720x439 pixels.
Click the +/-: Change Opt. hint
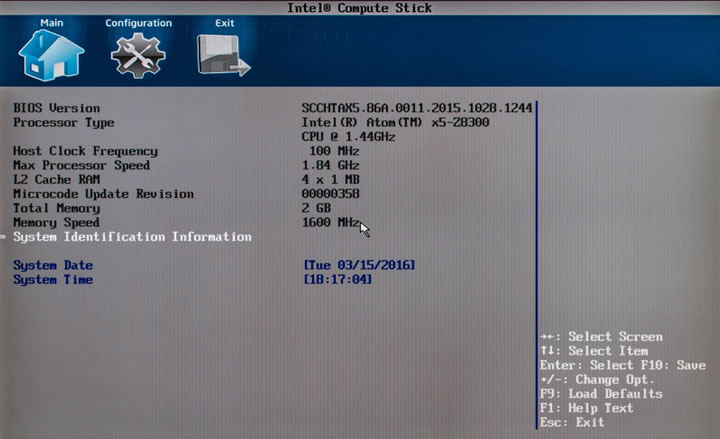(597, 380)
